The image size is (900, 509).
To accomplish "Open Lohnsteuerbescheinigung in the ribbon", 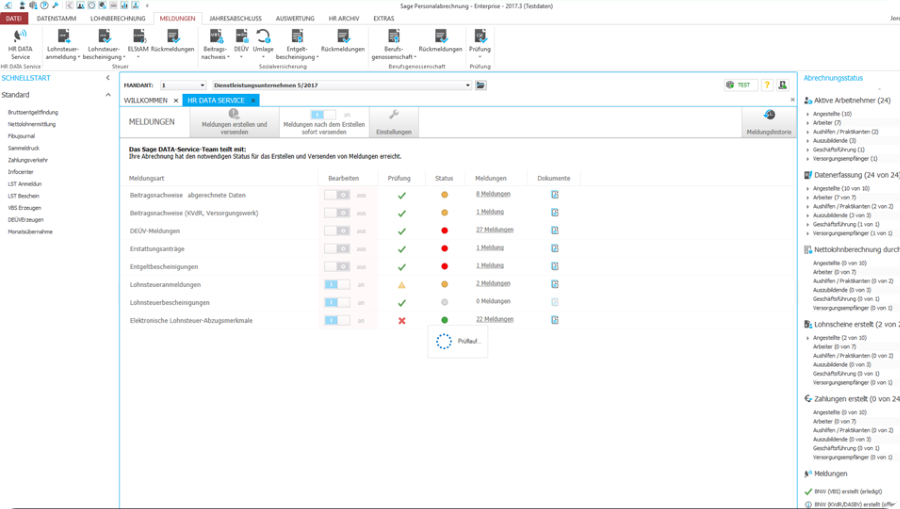I will 104,45.
